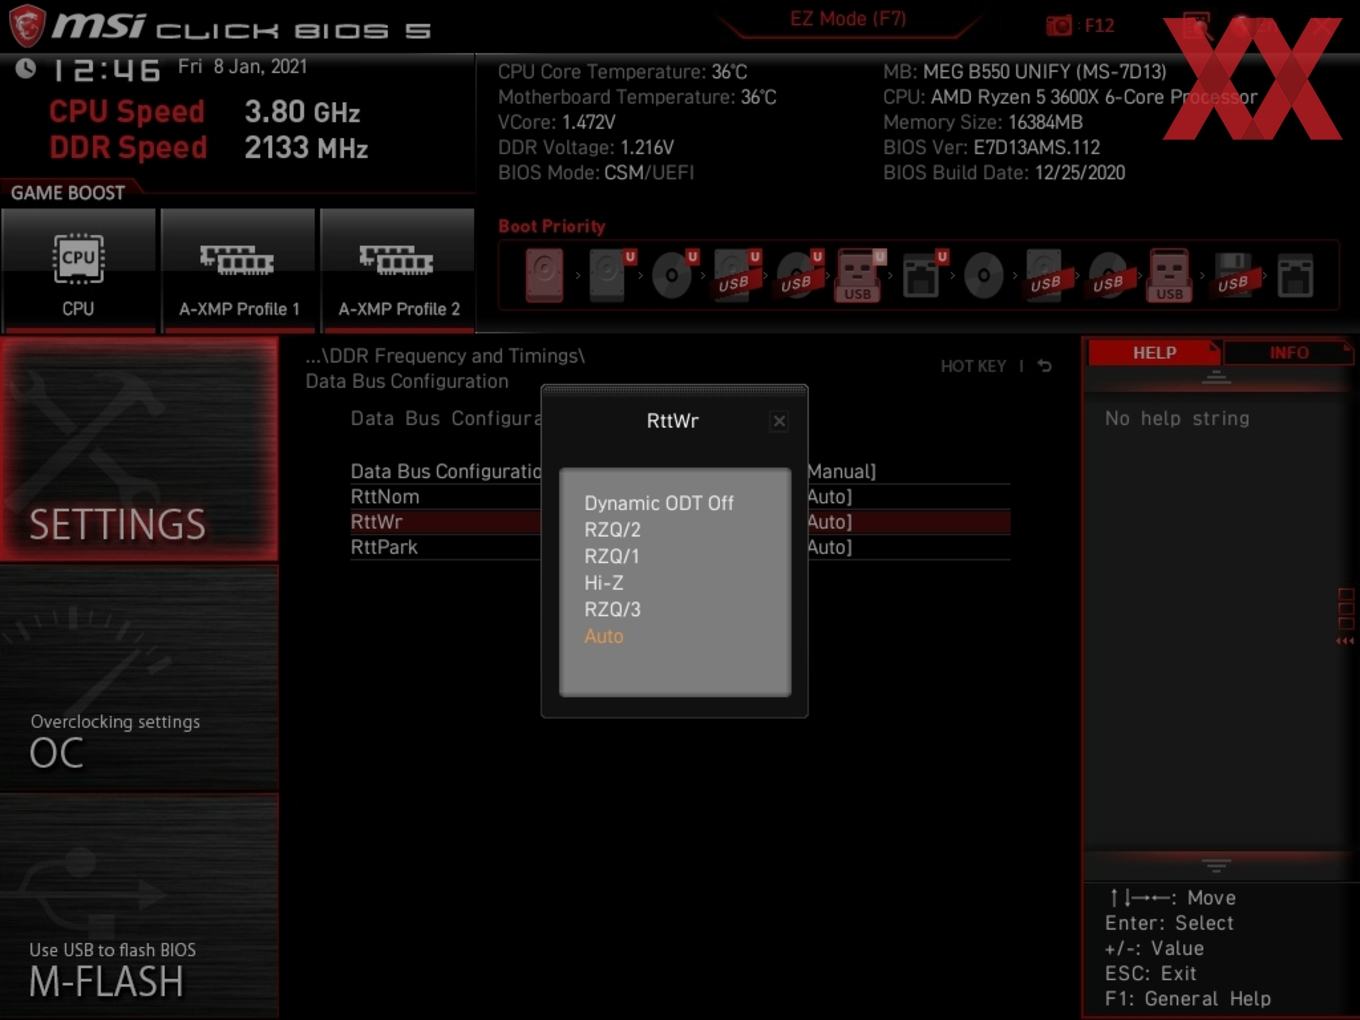The height and width of the screenshot is (1020, 1360).
Task: Click the No help string text
Action: pos(1177,418)
